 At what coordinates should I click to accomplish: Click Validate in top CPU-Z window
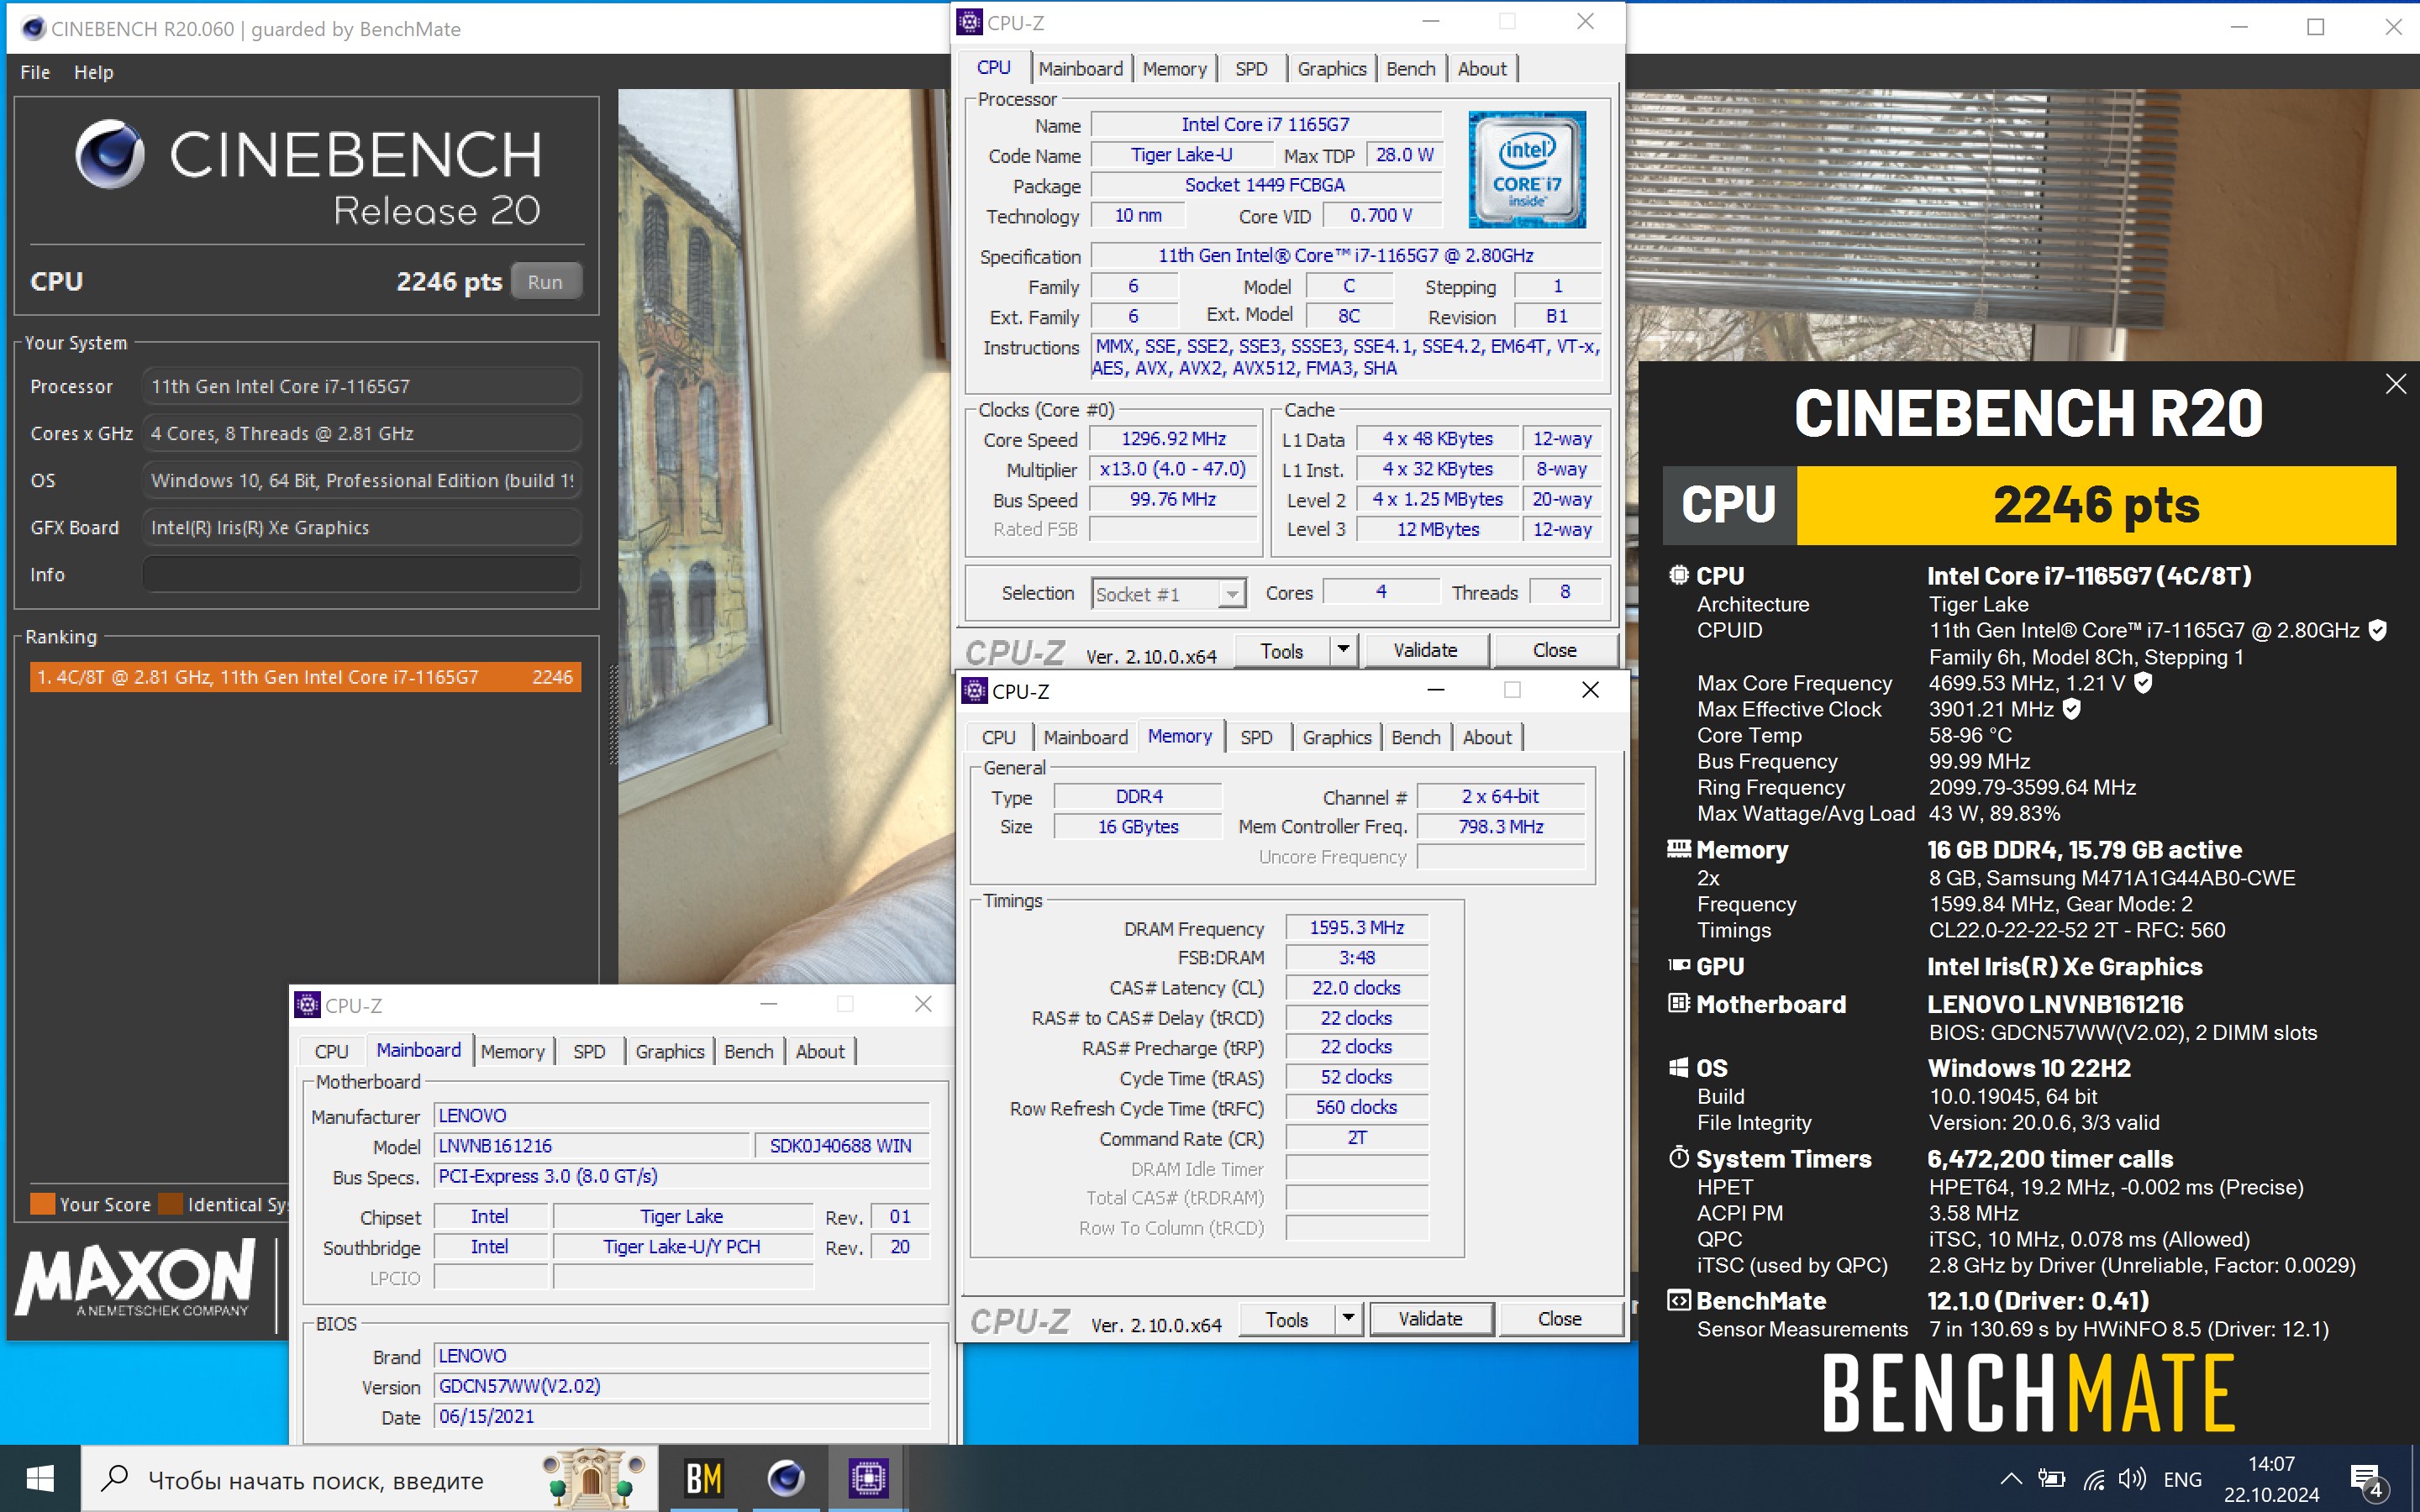pos(1425,651)
